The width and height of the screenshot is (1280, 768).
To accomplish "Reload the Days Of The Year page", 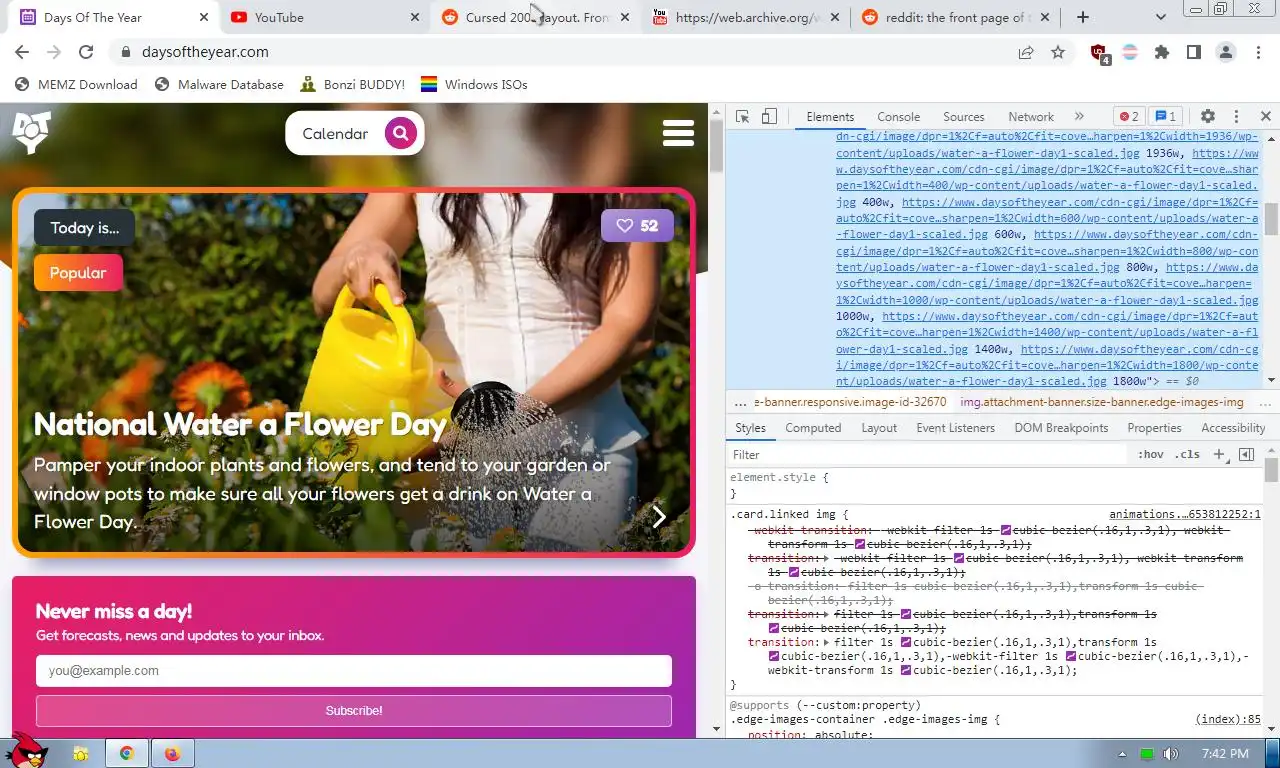I will pyautogui.click(x=86, y=52).
